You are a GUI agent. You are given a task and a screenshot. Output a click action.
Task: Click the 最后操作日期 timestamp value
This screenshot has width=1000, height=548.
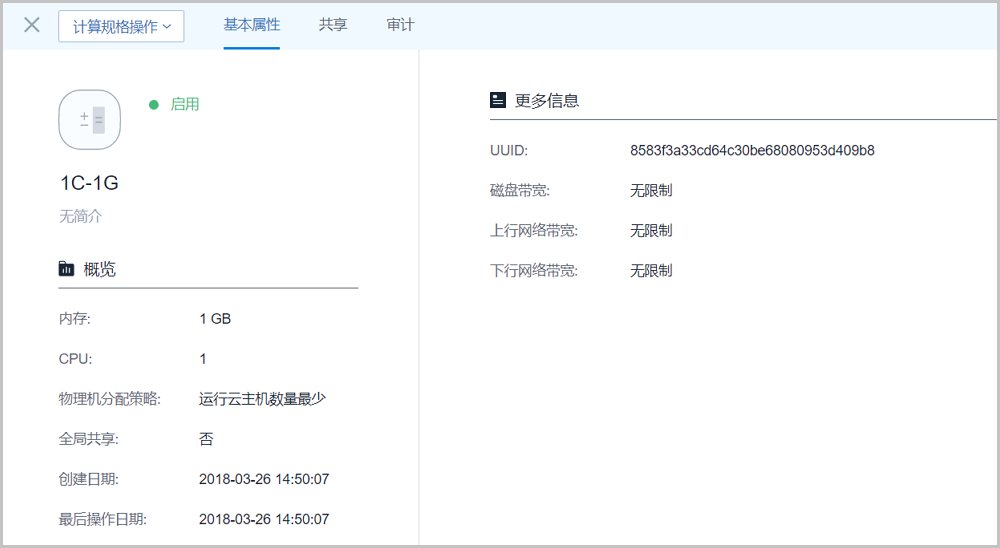[x=264, y=519]
